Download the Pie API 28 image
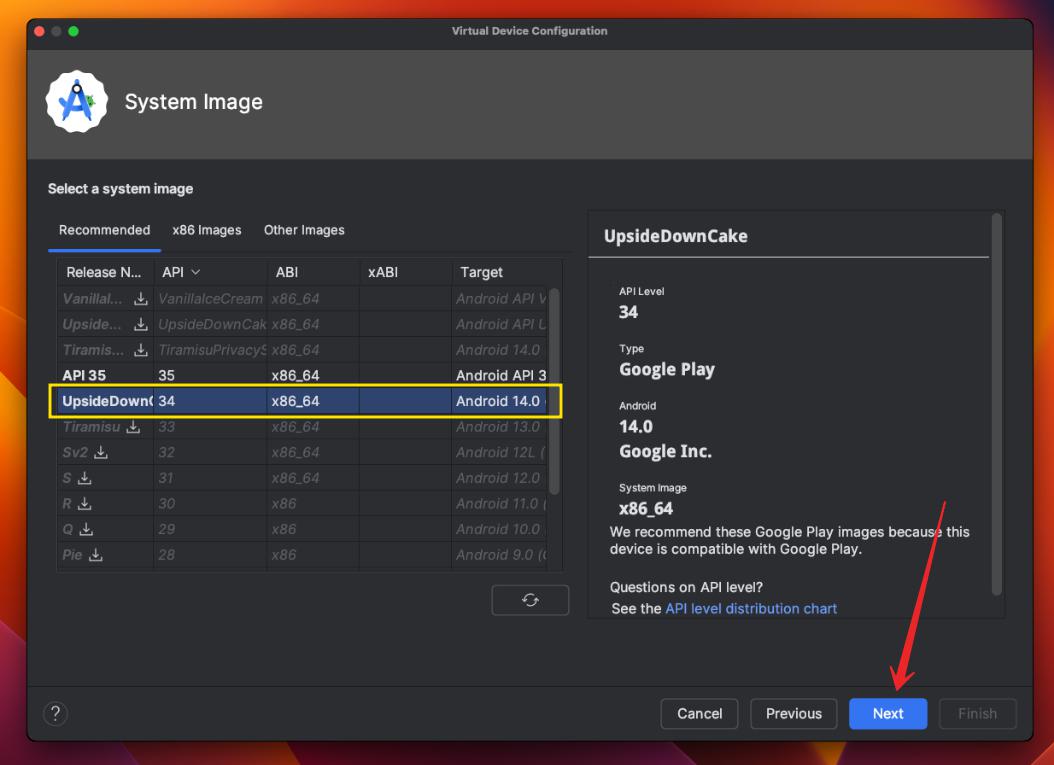1054x765 pixels. click(x=96, y=555)
